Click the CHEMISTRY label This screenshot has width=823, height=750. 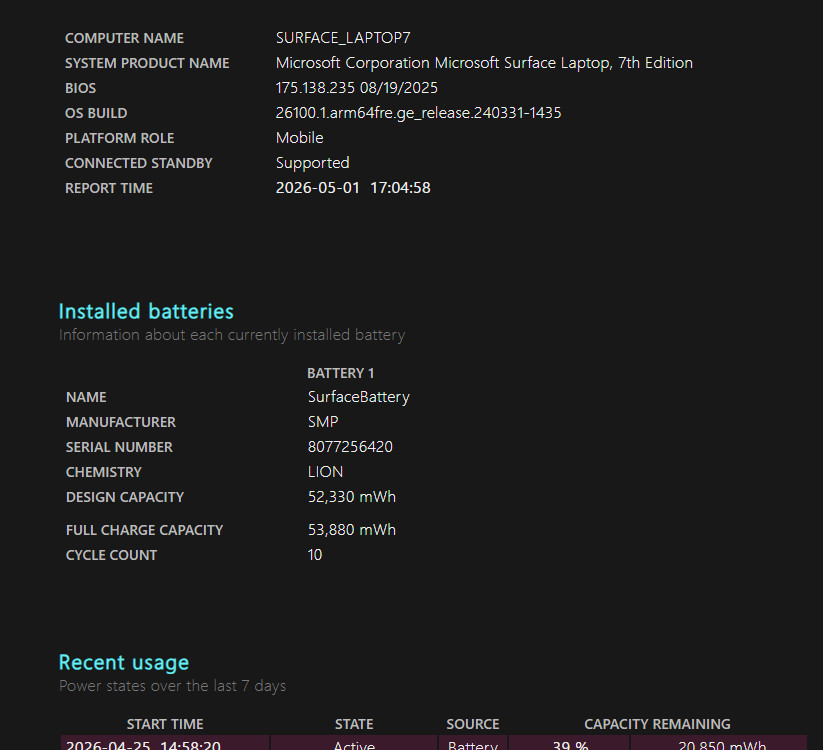tap(104, 472)
